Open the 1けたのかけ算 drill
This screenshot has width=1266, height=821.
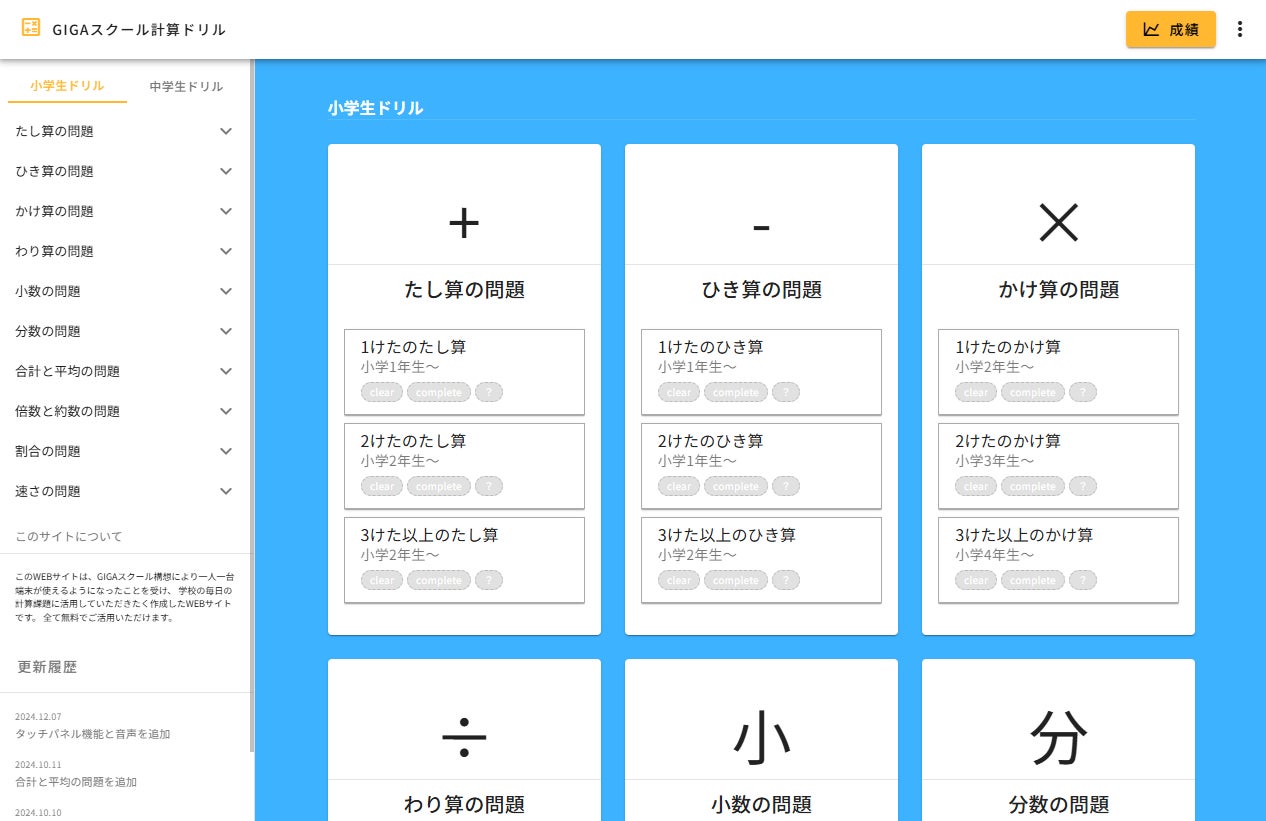(x=1058, y=371)
